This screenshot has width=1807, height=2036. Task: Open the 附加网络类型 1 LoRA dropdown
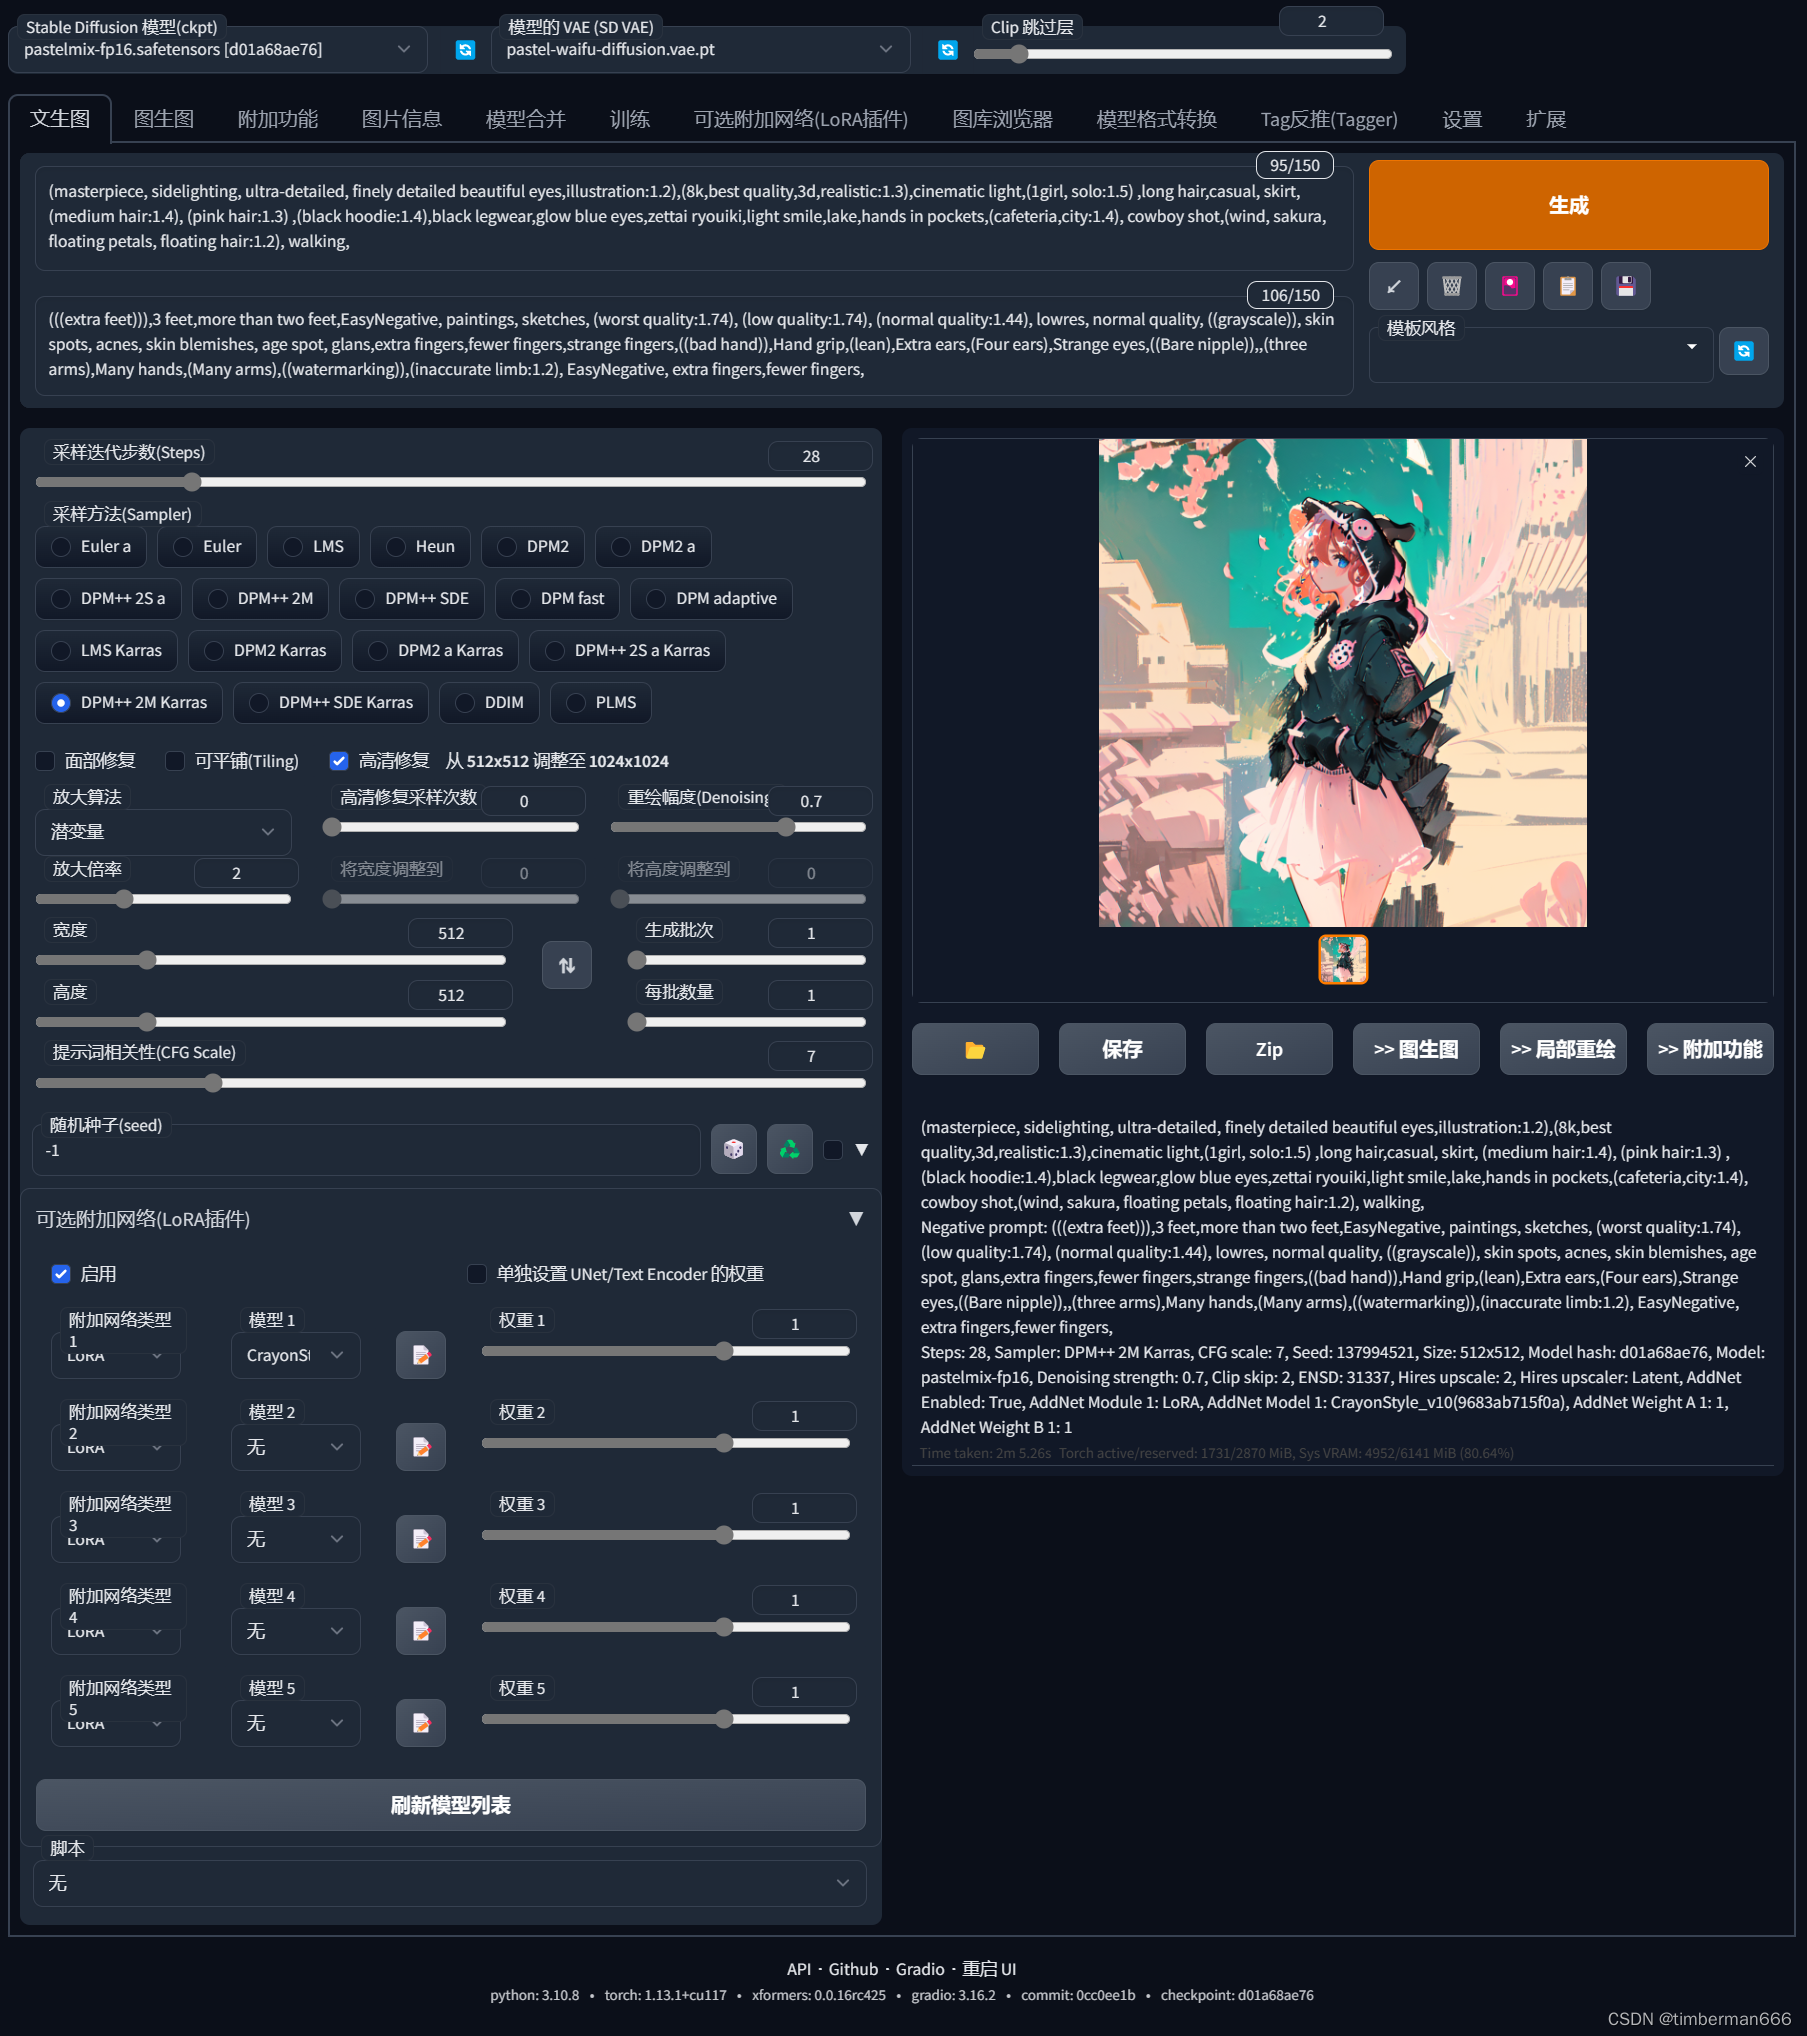pos(117,1355)
